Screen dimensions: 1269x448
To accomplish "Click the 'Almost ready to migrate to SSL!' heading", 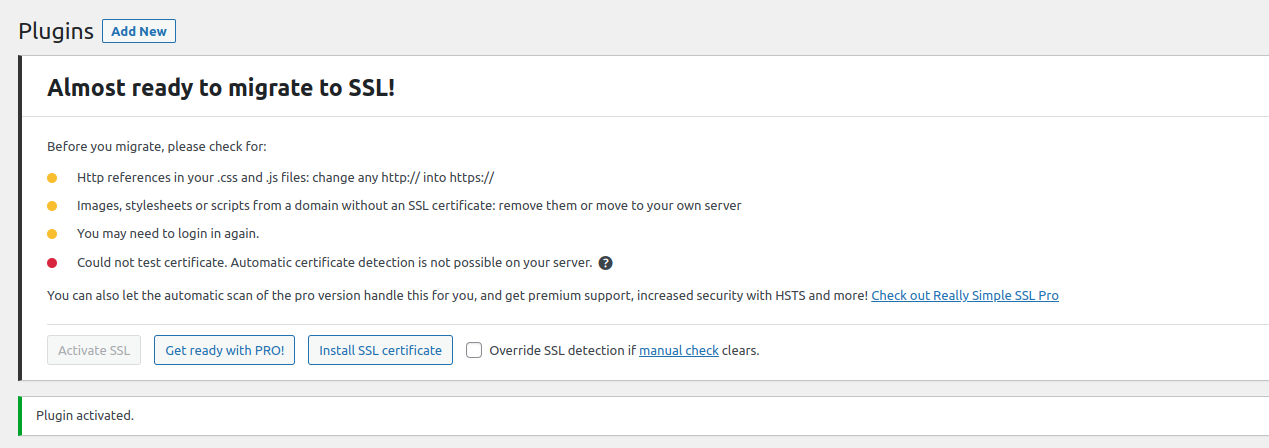I will [x=221, y=88].
